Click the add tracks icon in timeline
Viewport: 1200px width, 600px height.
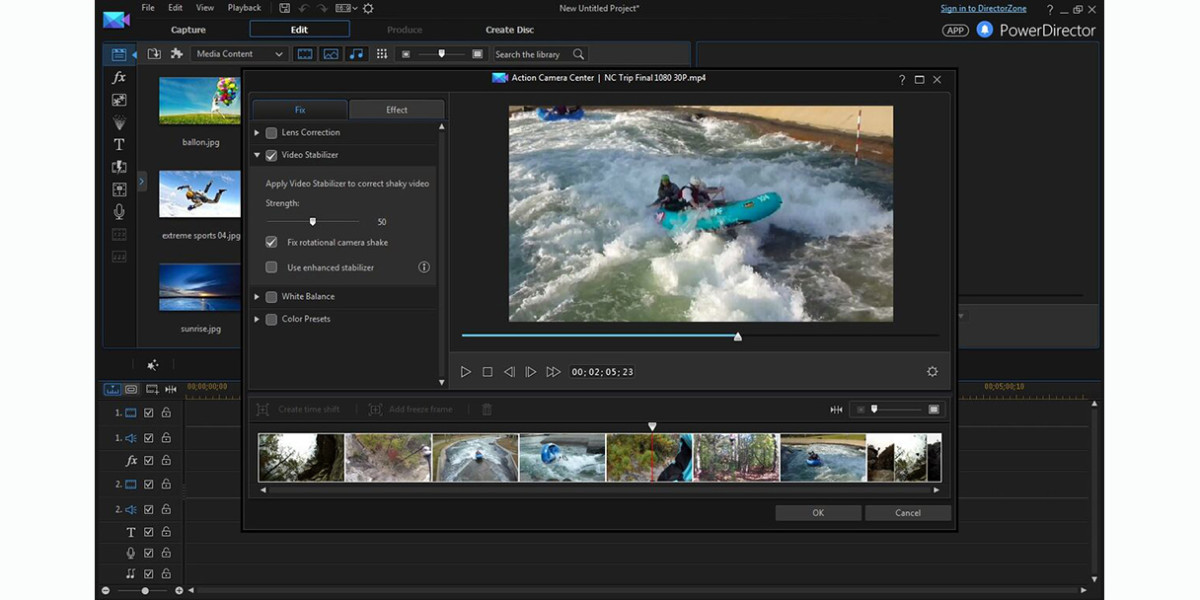click(152, 389)
